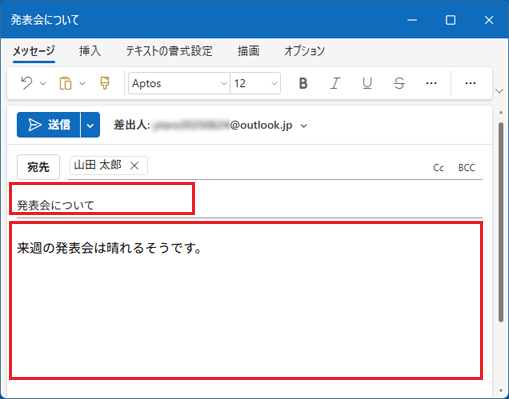
Task: Click the vertical scrollbar of the message pane
Action: click(501, 222)
